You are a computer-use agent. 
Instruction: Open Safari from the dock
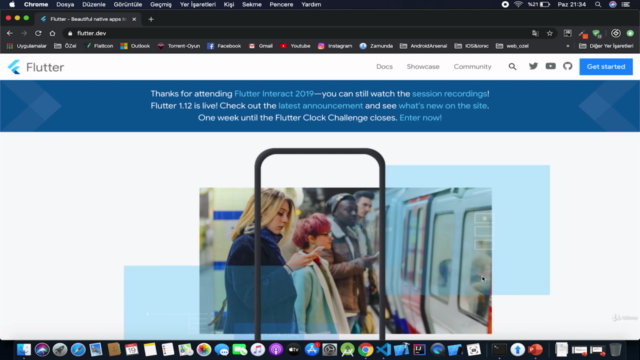78,350
